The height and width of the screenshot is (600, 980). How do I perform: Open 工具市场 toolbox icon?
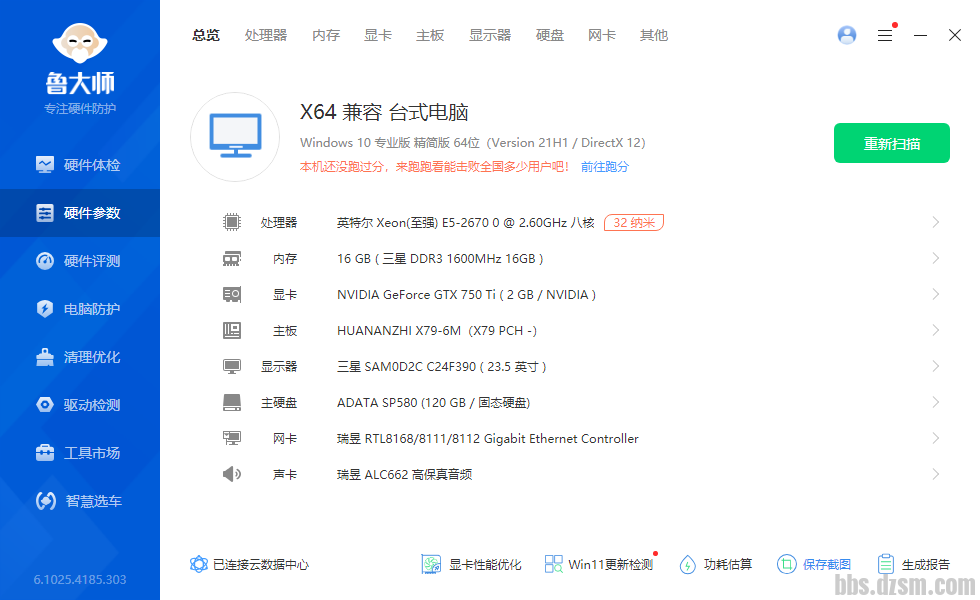coord(45,453)
